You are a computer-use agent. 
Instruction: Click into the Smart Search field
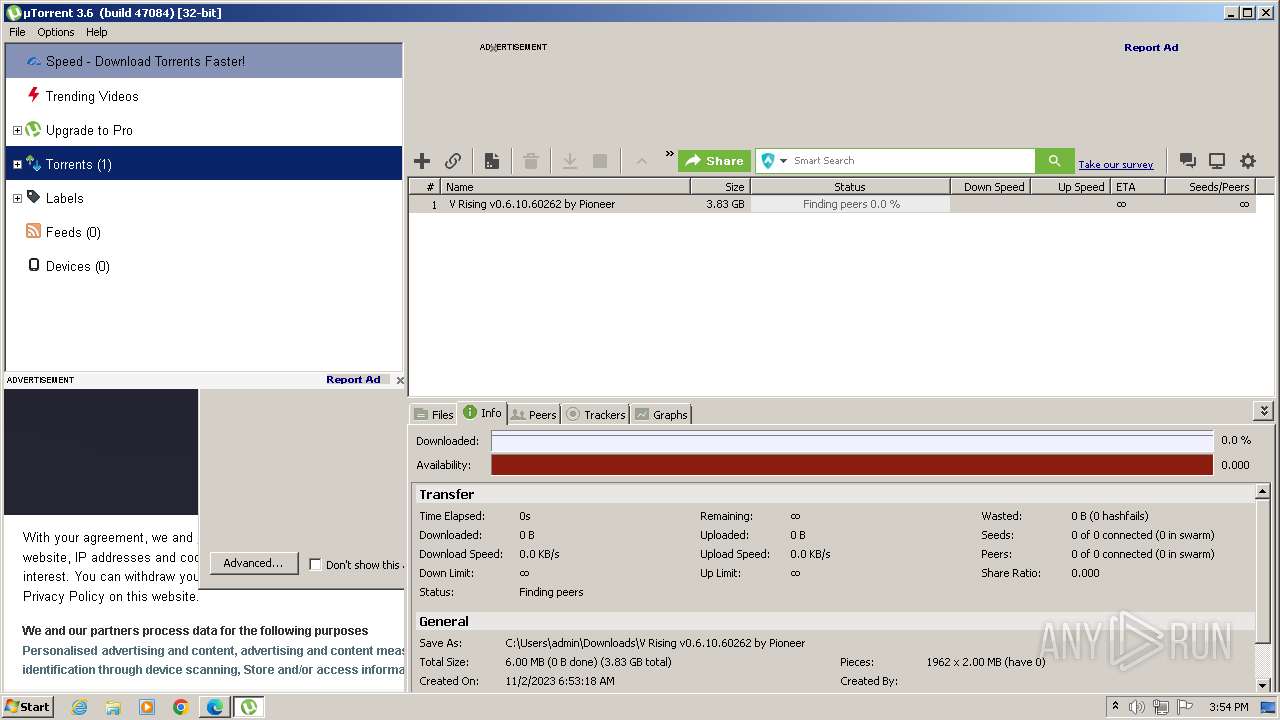(x=912, y=161)
